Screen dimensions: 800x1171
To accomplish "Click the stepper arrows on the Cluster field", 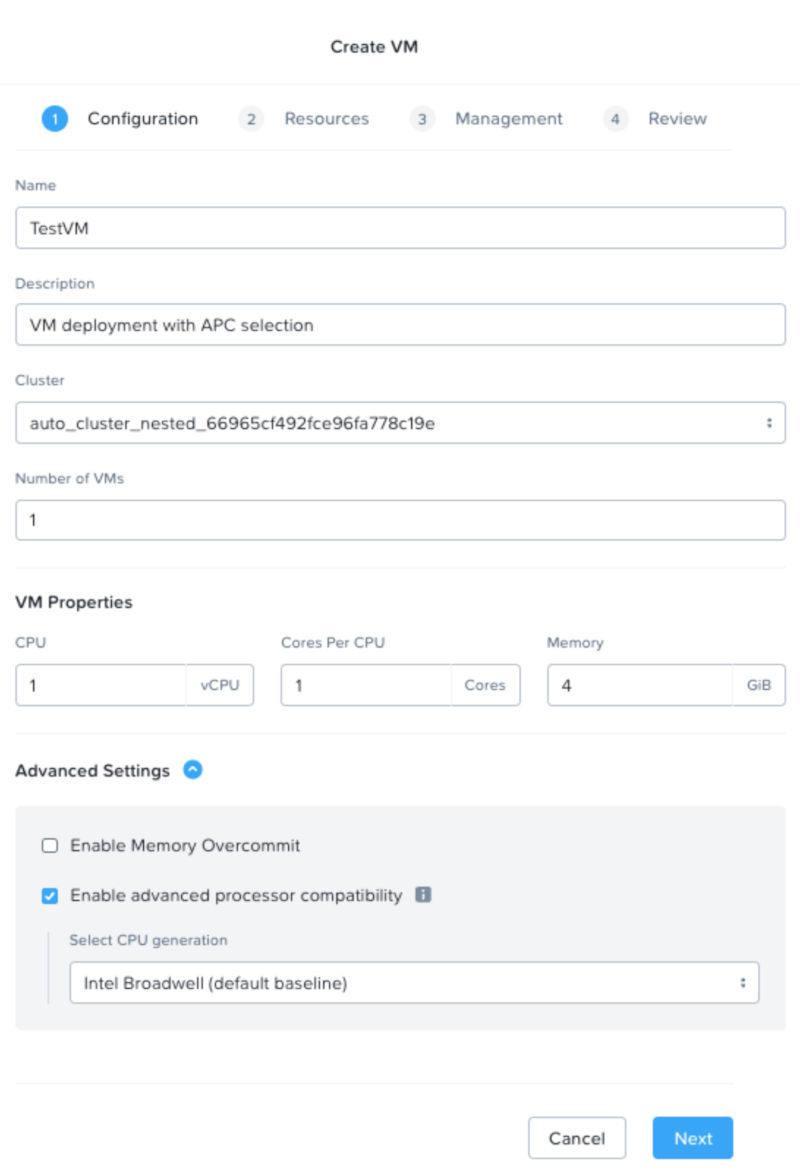I will point(768,421).
